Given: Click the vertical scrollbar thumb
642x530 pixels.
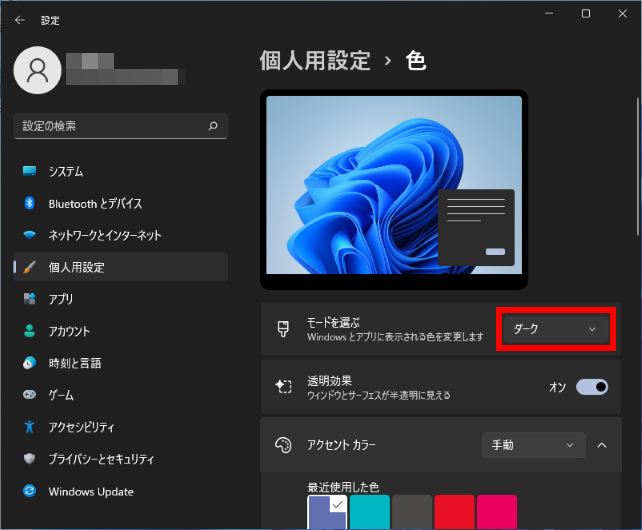Looking at the screenshot, I should (637, 166).
